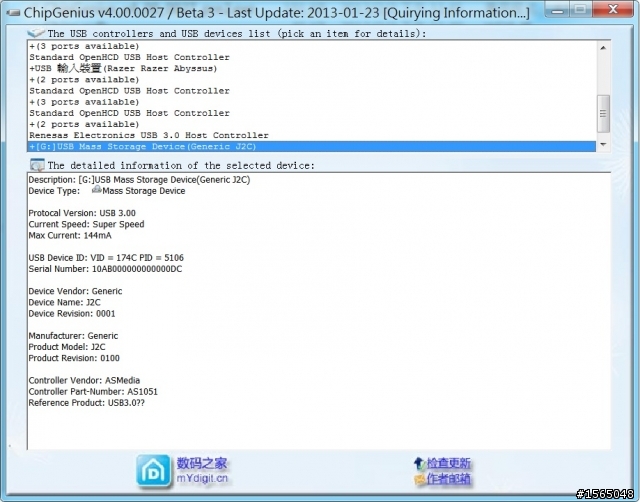Viewport: 640px width, 502px height.
Task: Click the Device Revision 0001 line
Action: click(72, 314)
